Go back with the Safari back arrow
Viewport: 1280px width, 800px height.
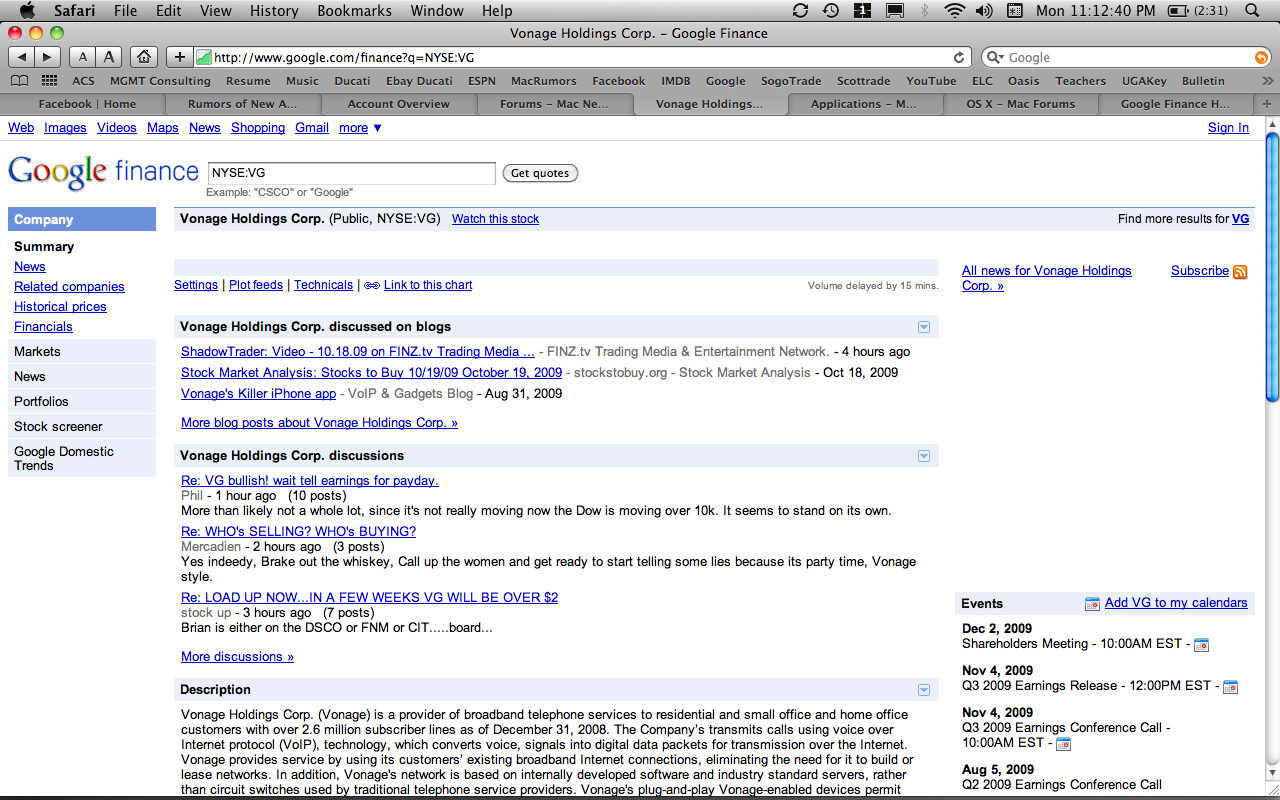[22, 57]
